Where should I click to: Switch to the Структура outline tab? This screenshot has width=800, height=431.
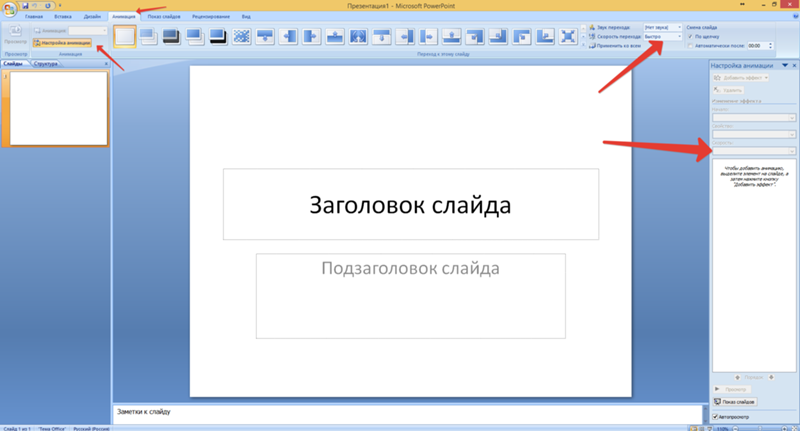(x=46, y=64)
